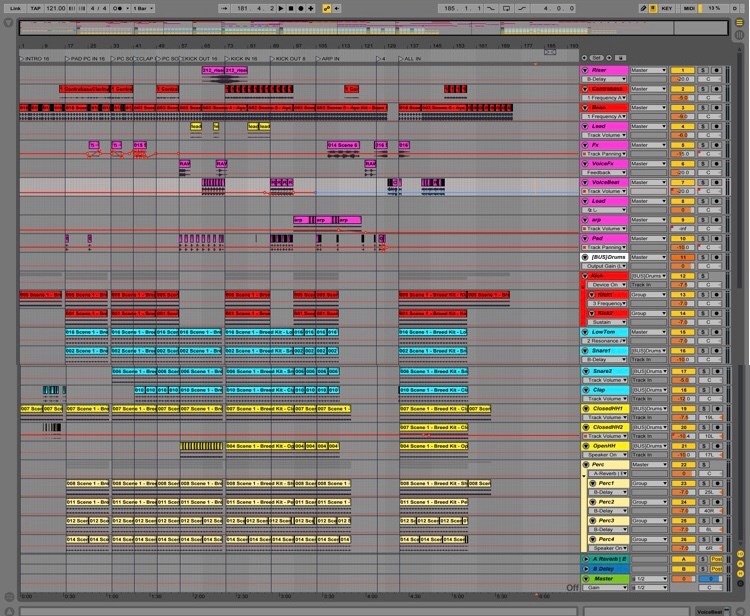The height and width of the screenshot is (616, 750).
Task: Click the KEY map mode button
Action: pos(667,8)
